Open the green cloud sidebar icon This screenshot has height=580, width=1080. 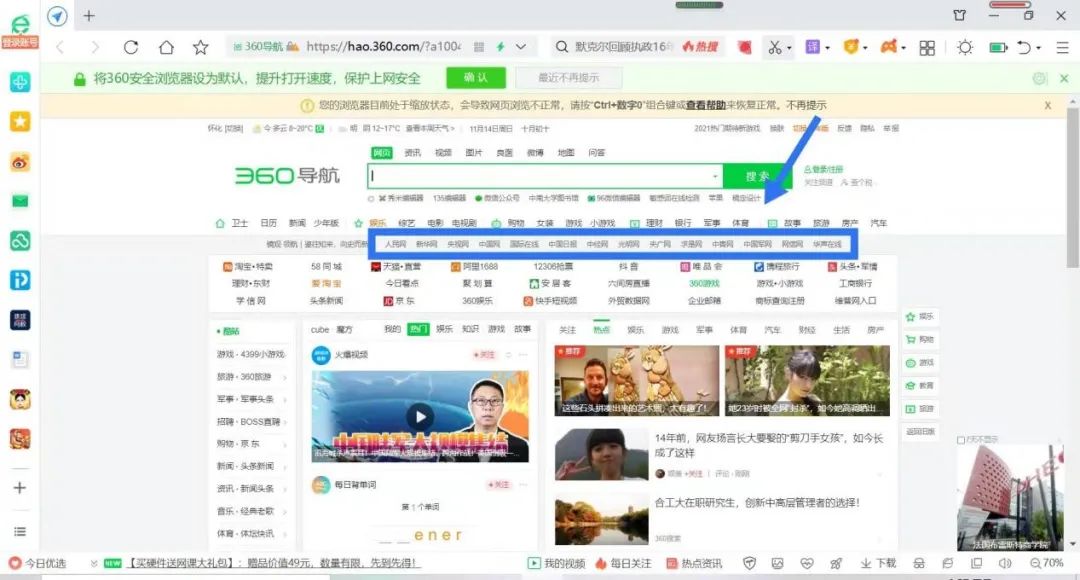coord(20,240)
